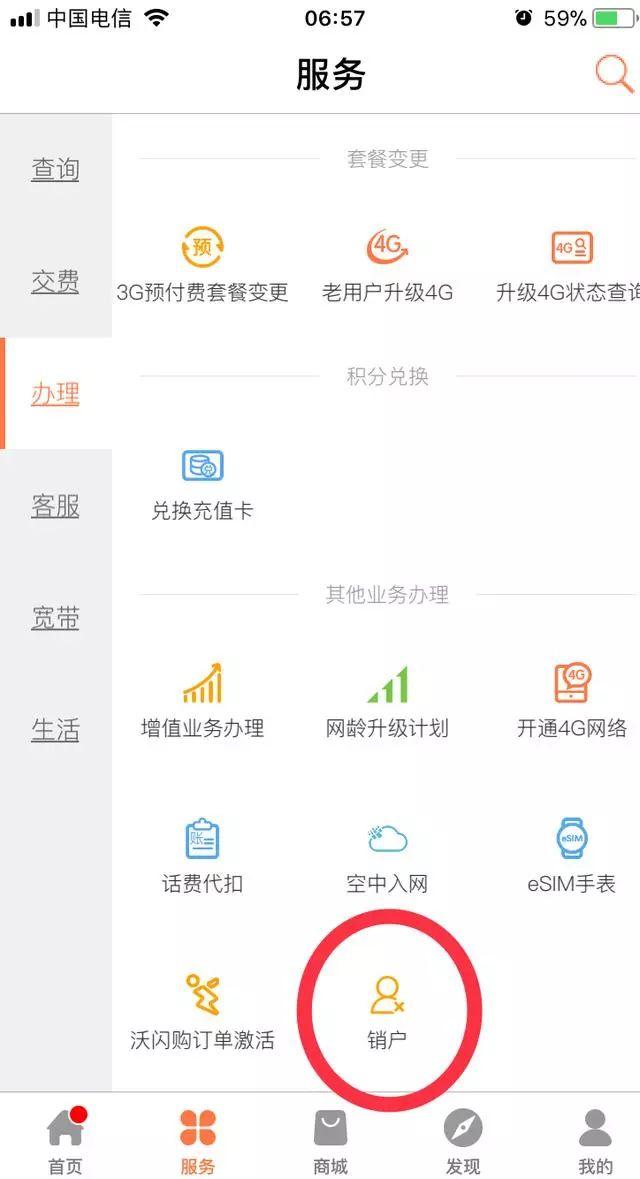640x1179 pixels.
Task: Tap the 销户 account cancel icon
Action: tap(387, 994)
